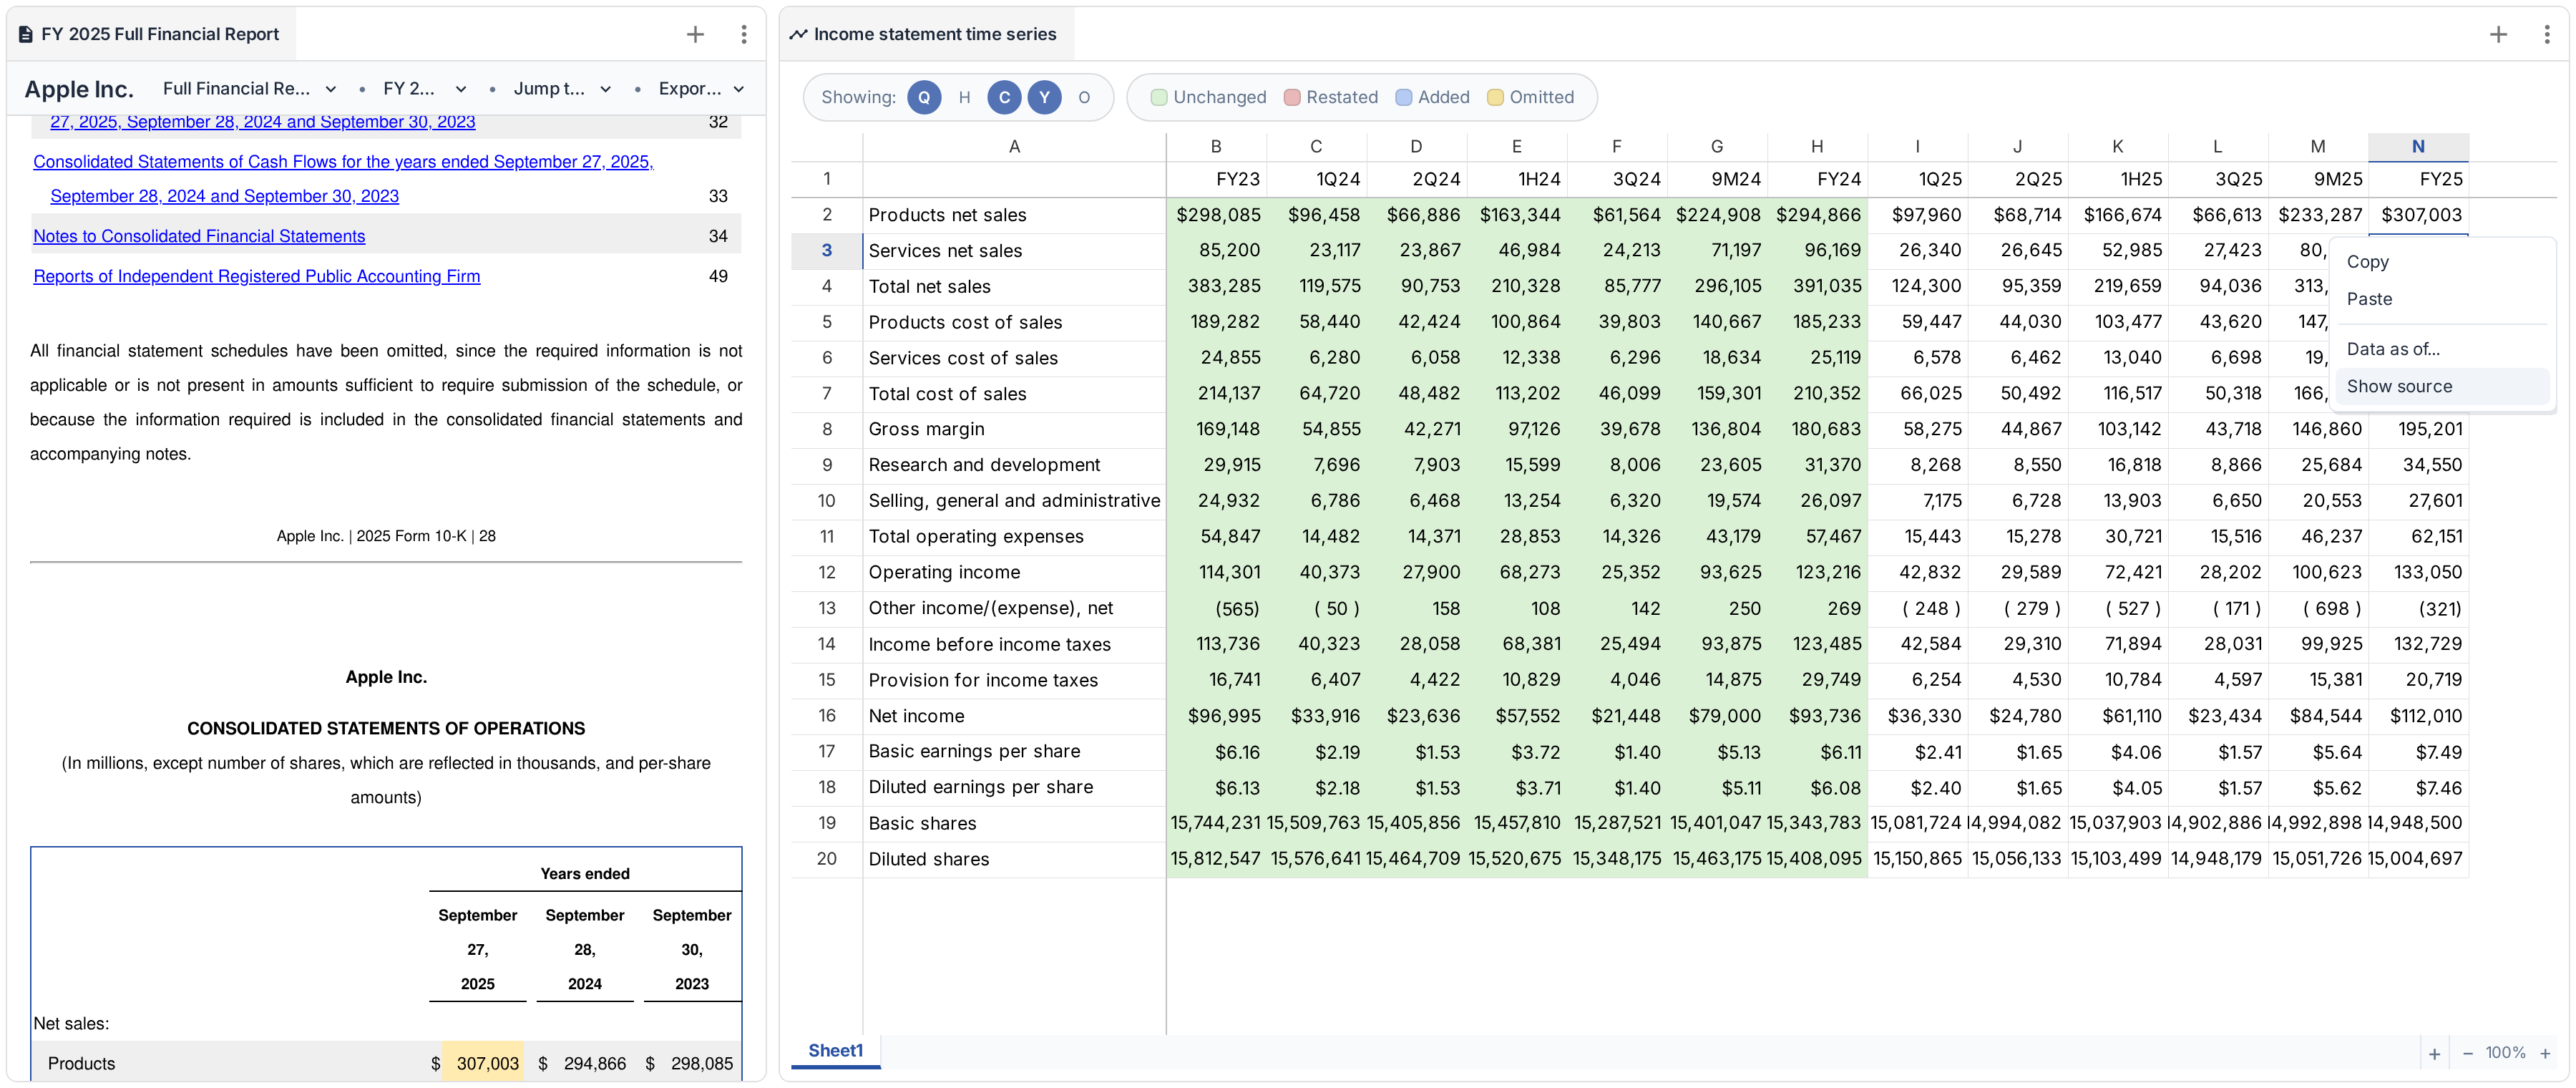The width and height of the screenshot is (2576, 1088).
Task: Click the FY25 Diluted earnings per share $7.46
Action: (x=2418, y=788)
